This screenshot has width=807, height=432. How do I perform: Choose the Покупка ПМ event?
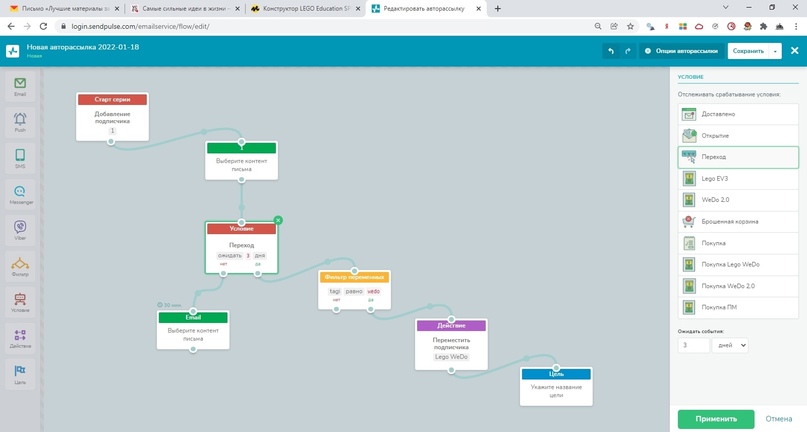click(x=738, y=307)
